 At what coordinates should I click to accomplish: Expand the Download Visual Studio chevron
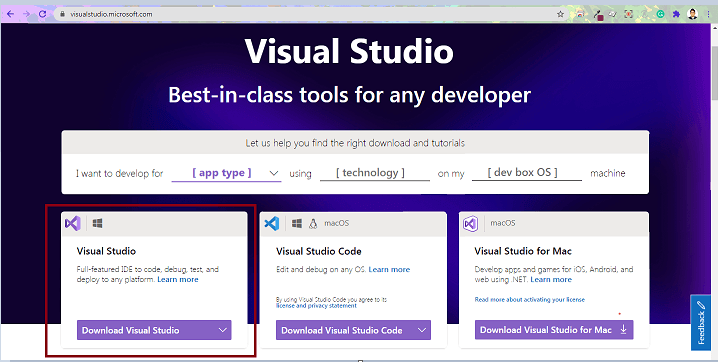click(223, 330)
